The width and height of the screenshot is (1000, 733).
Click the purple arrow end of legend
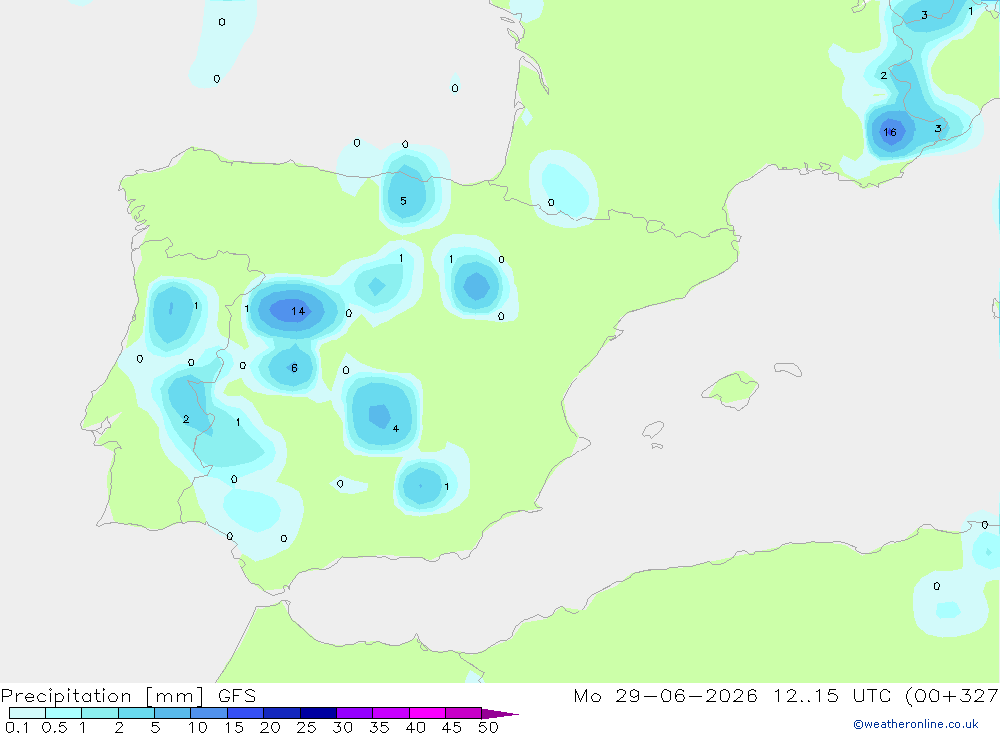(x=500, y=714)
